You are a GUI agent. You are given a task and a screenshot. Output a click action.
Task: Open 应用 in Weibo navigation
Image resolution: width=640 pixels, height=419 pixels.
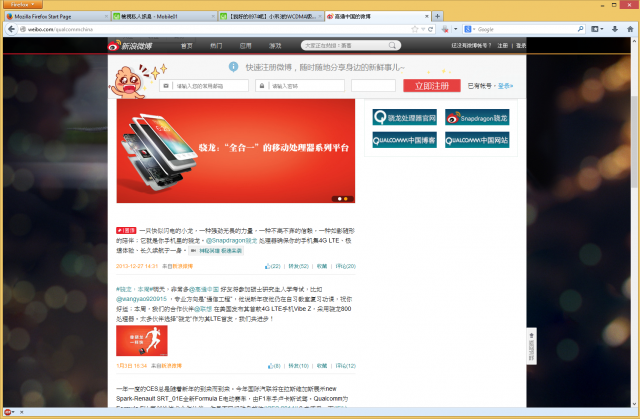tap(245, 46)
